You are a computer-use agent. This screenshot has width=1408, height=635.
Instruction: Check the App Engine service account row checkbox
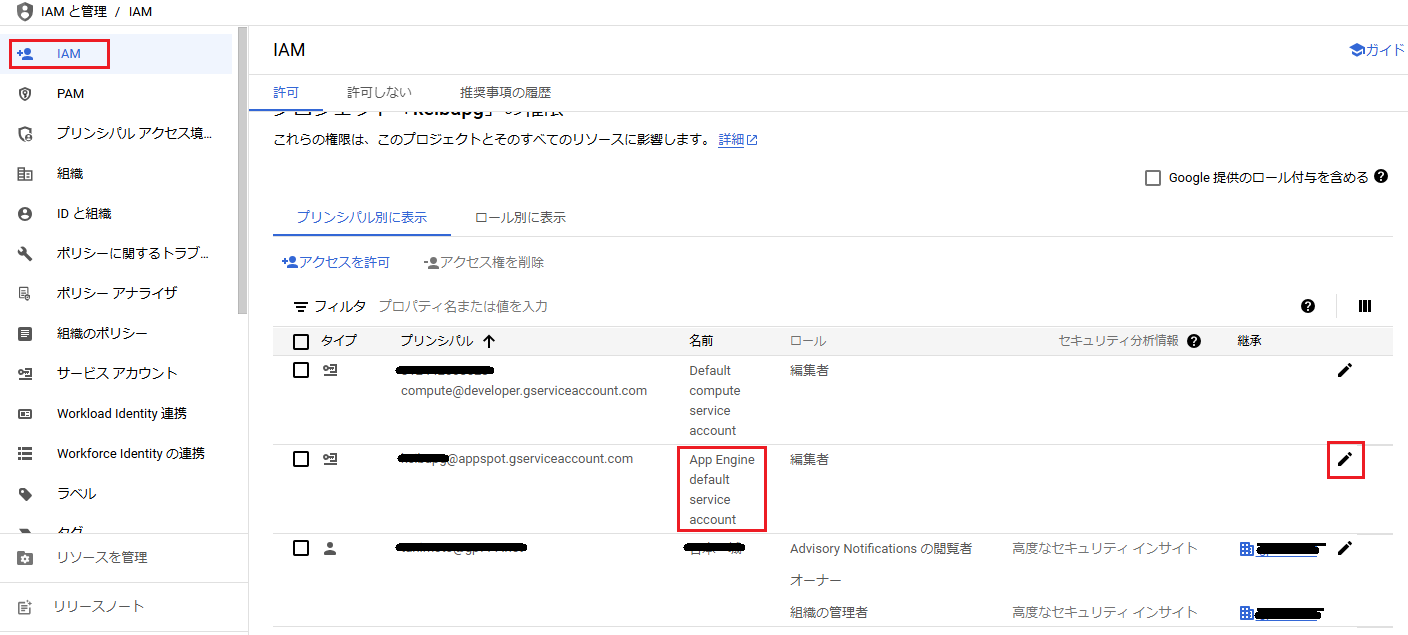(300, 458)
